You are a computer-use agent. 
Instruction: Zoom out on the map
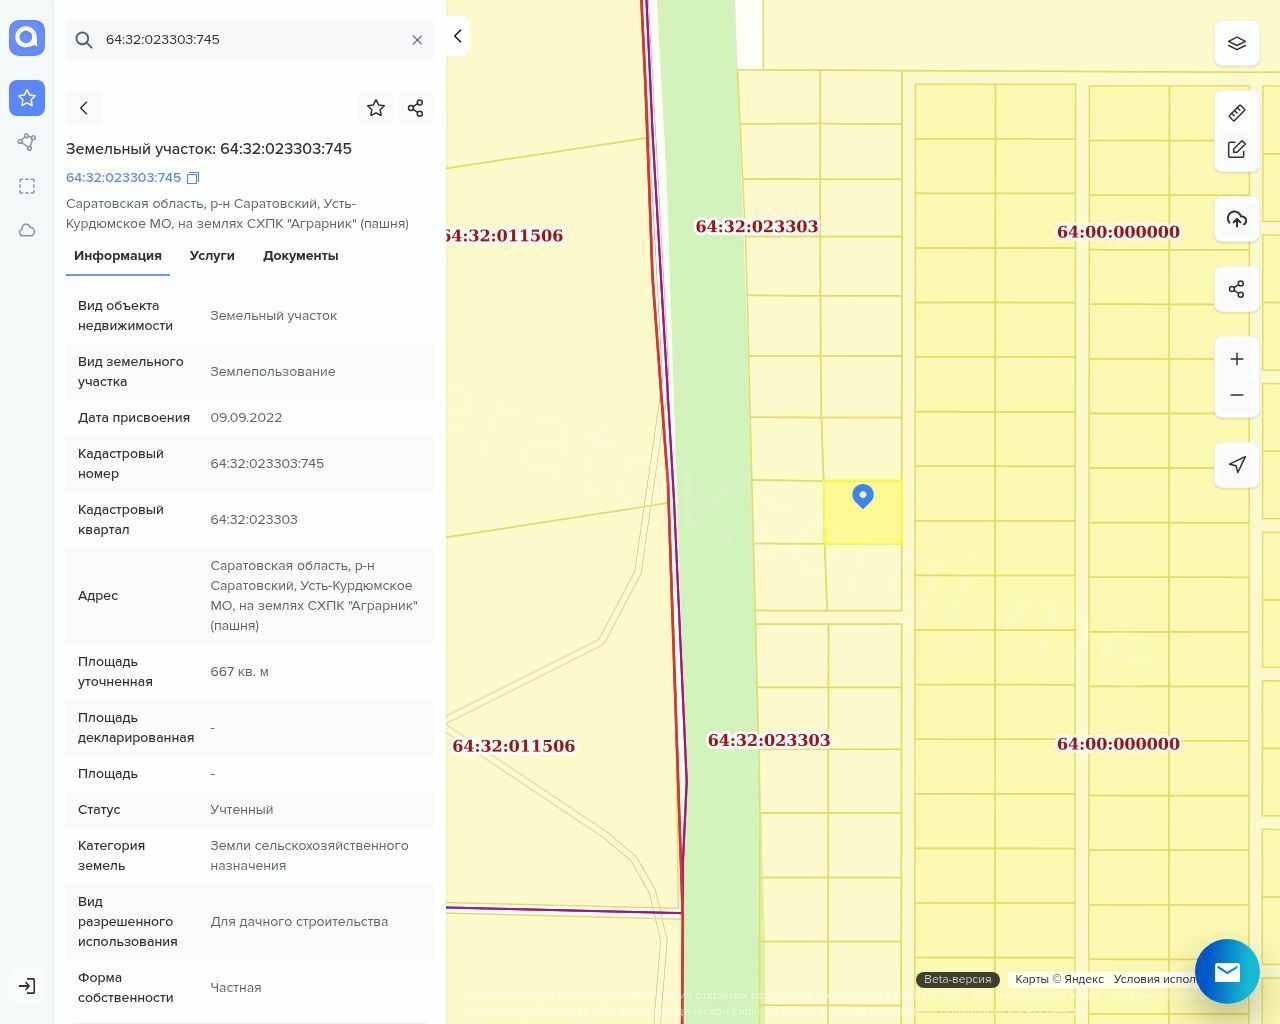(1236, 395)
